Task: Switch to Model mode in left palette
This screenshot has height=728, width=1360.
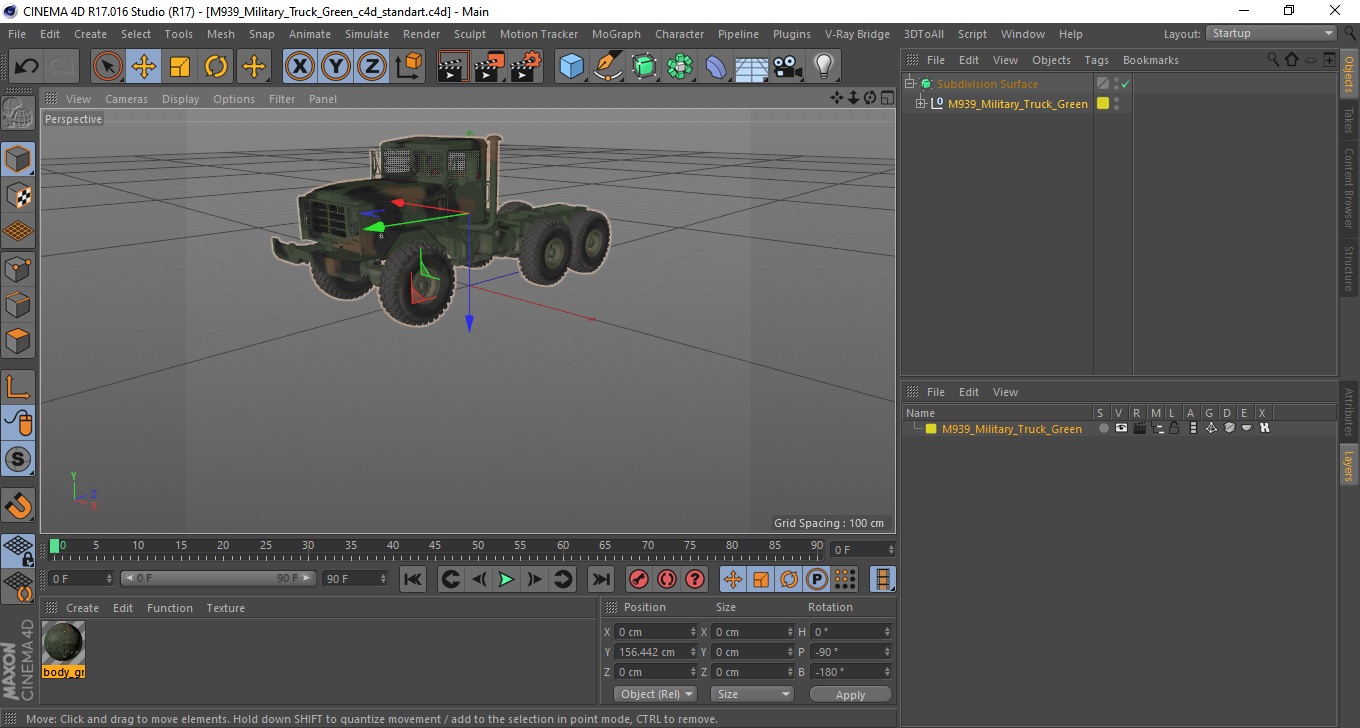Action: tap(18, 159)
